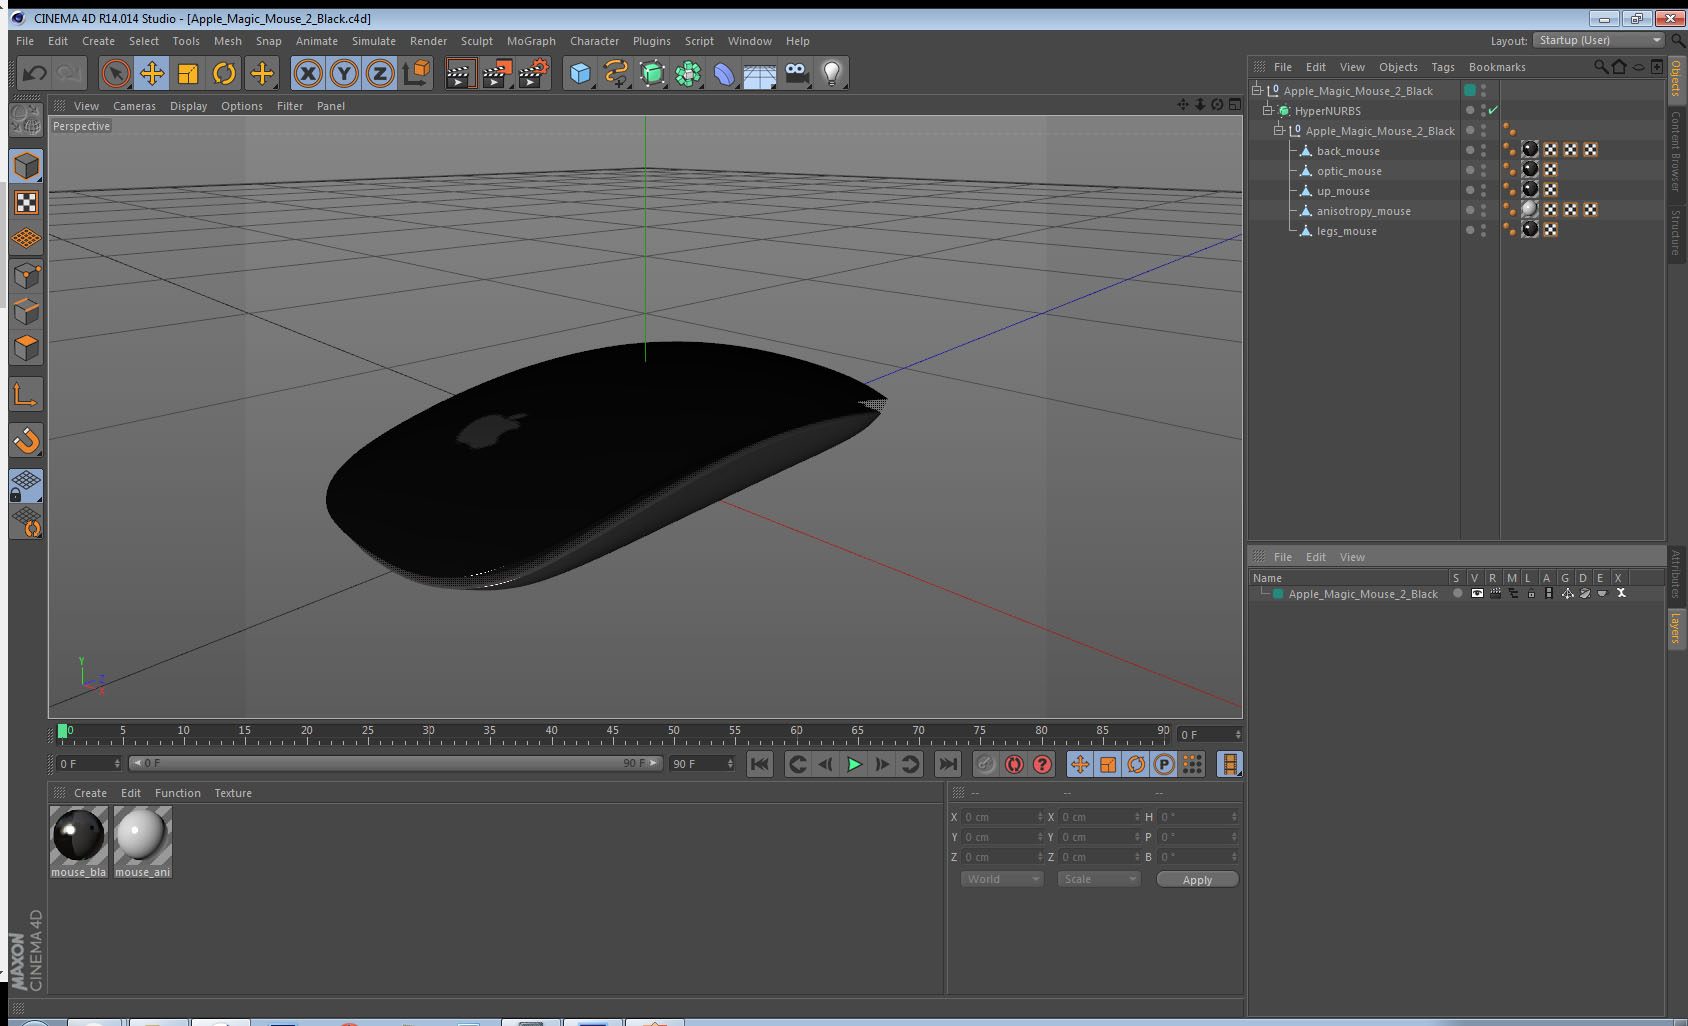1688x1026 pixels.
Task: Open the Structure side tab
Action: tap(1676, 232)
